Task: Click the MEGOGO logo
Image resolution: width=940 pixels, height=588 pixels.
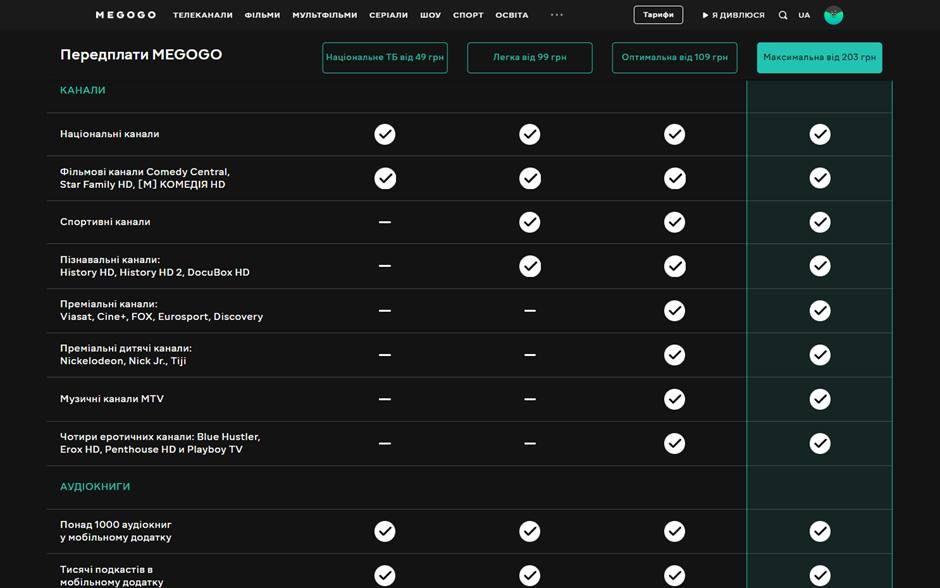Action: click(x=125, y=15)
